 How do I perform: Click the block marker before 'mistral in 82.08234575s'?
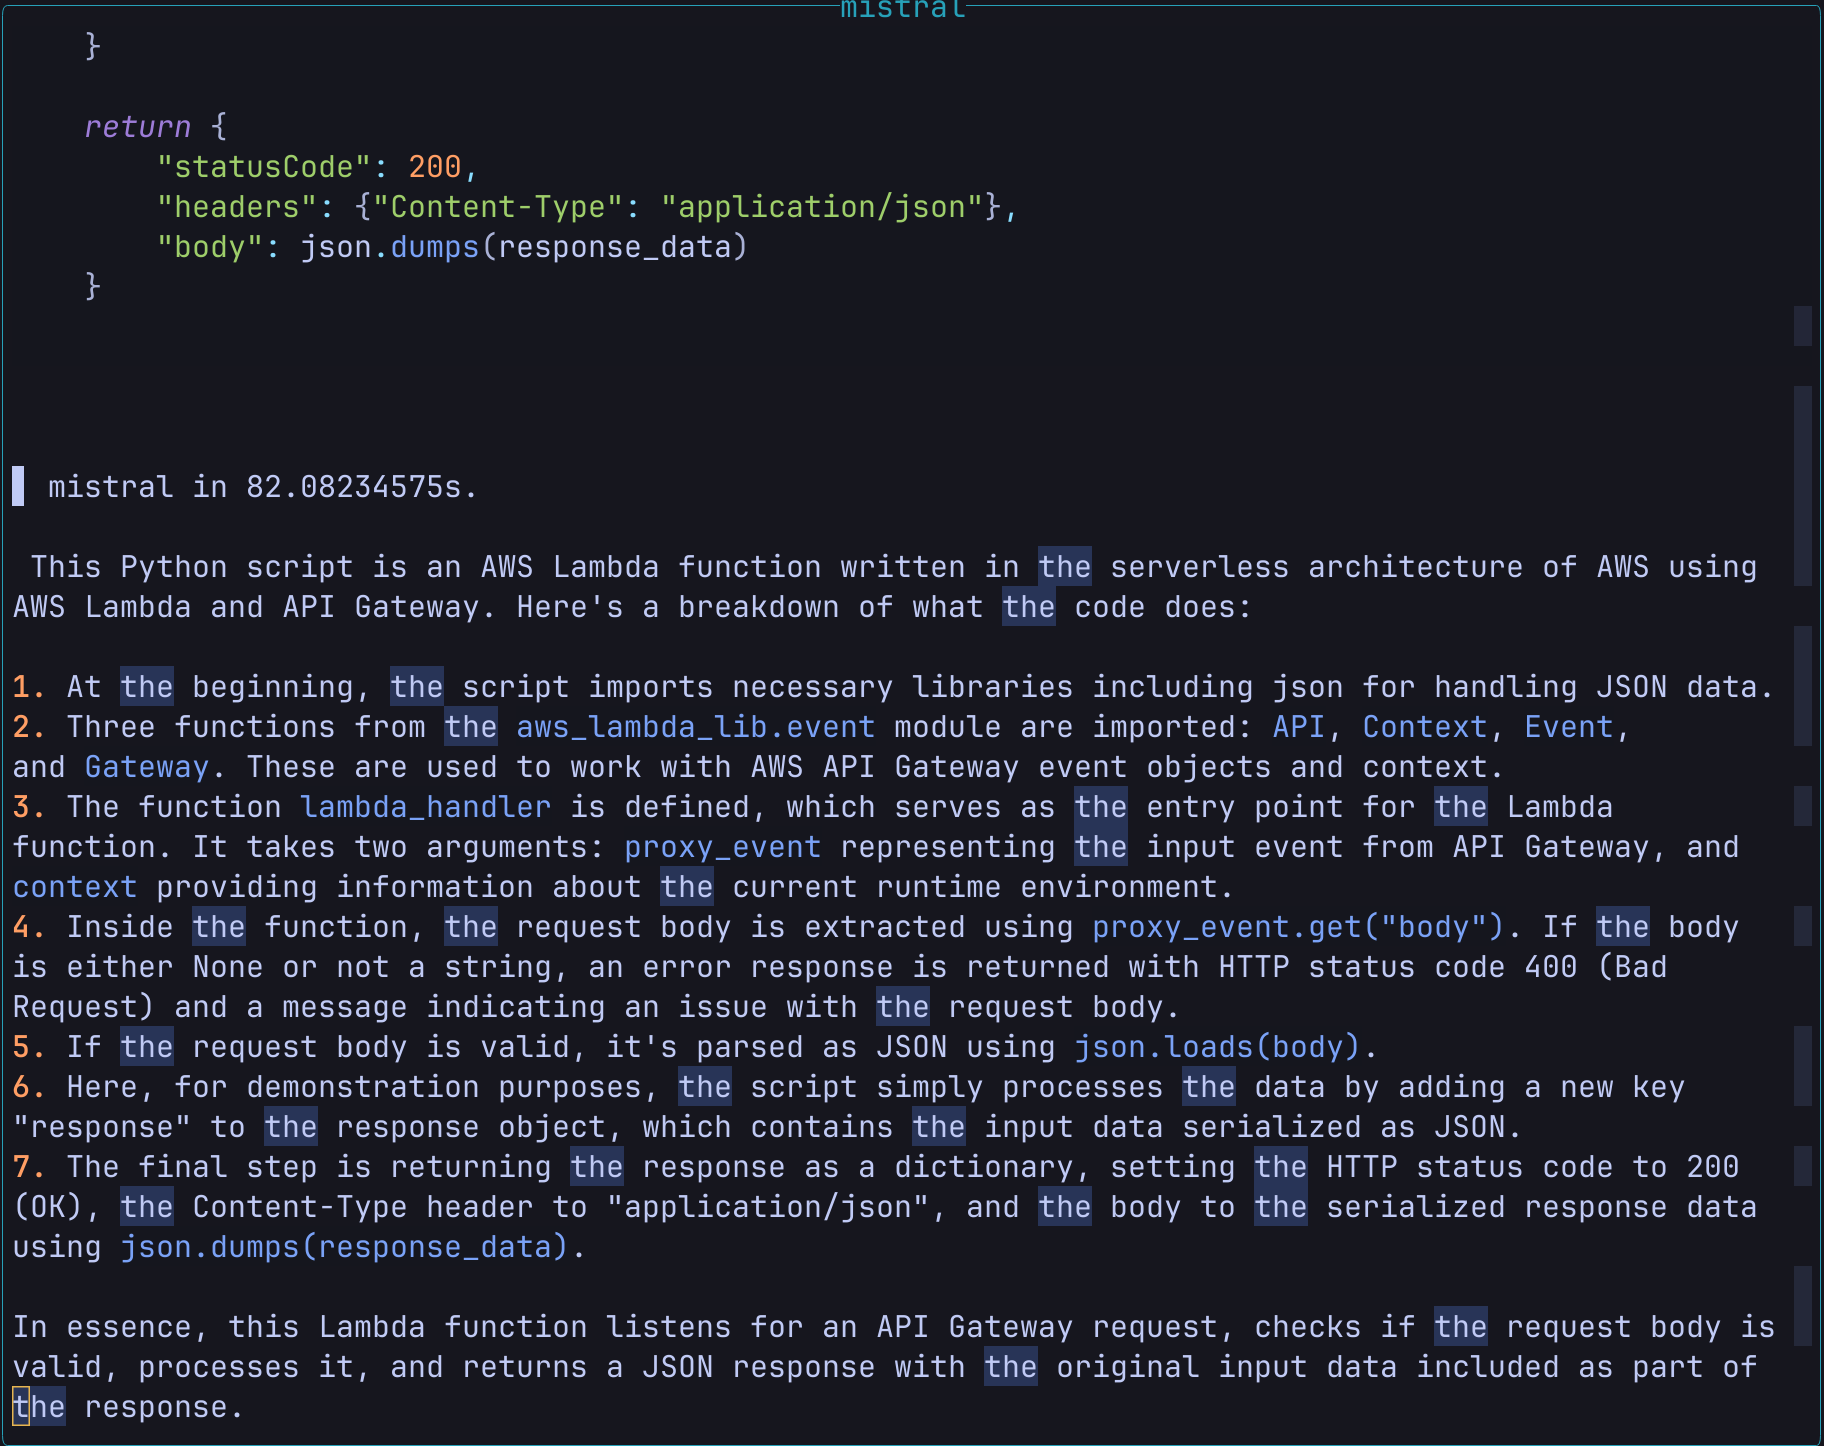pos(18,486)
